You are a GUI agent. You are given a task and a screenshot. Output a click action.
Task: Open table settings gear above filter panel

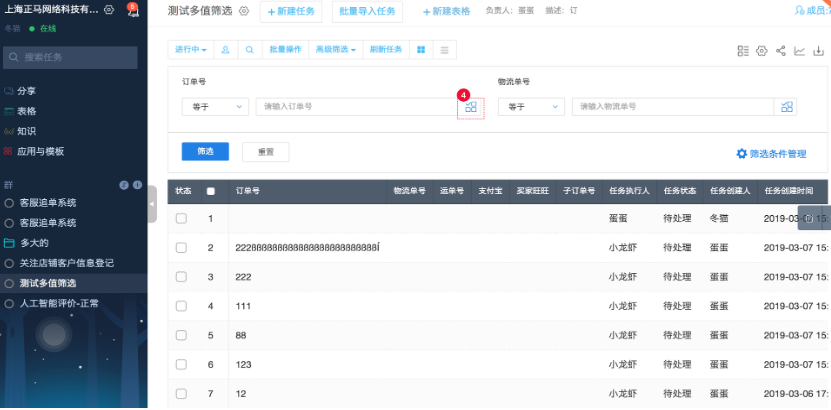pos(762,51)
